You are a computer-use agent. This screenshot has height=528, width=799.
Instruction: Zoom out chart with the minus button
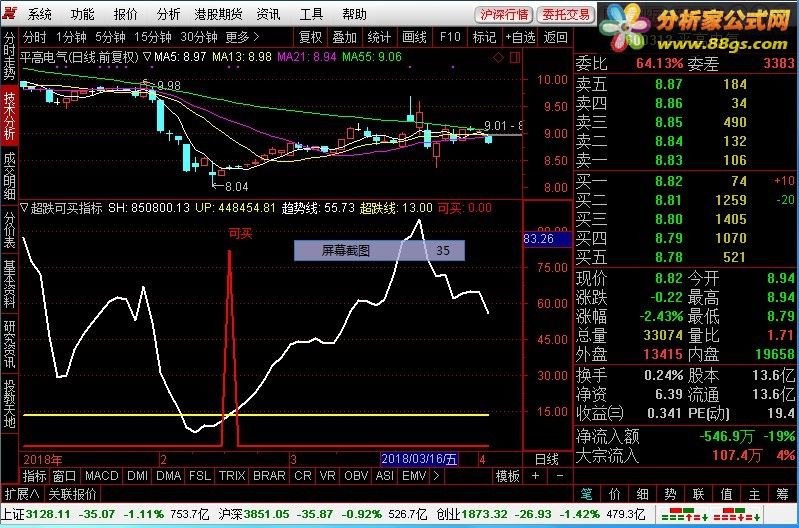[x=560, y=476]
